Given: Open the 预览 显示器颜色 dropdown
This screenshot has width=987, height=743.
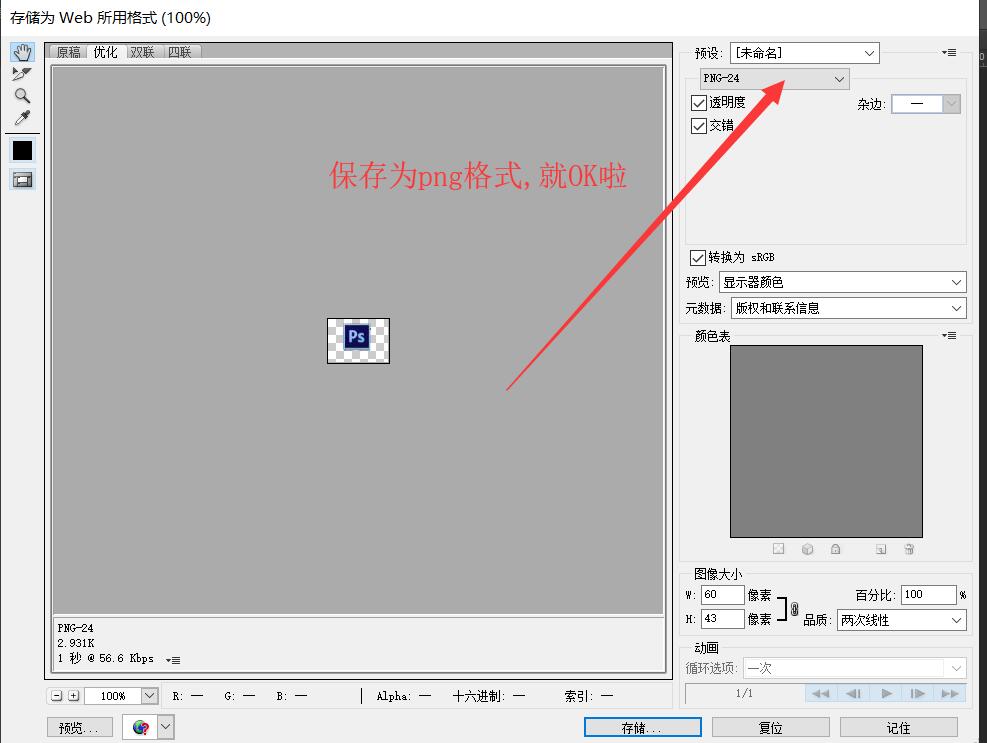Looking at the screenshot, I should click(843, 283).
